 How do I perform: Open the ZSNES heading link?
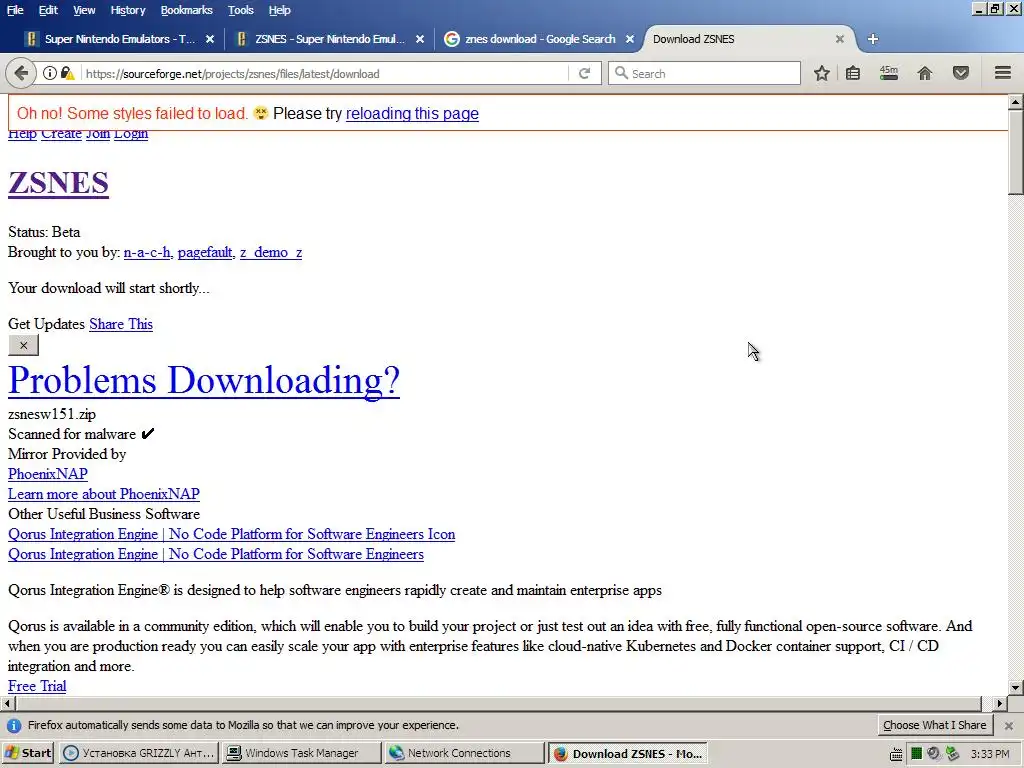pyautogui.click(x=58, y=182)
